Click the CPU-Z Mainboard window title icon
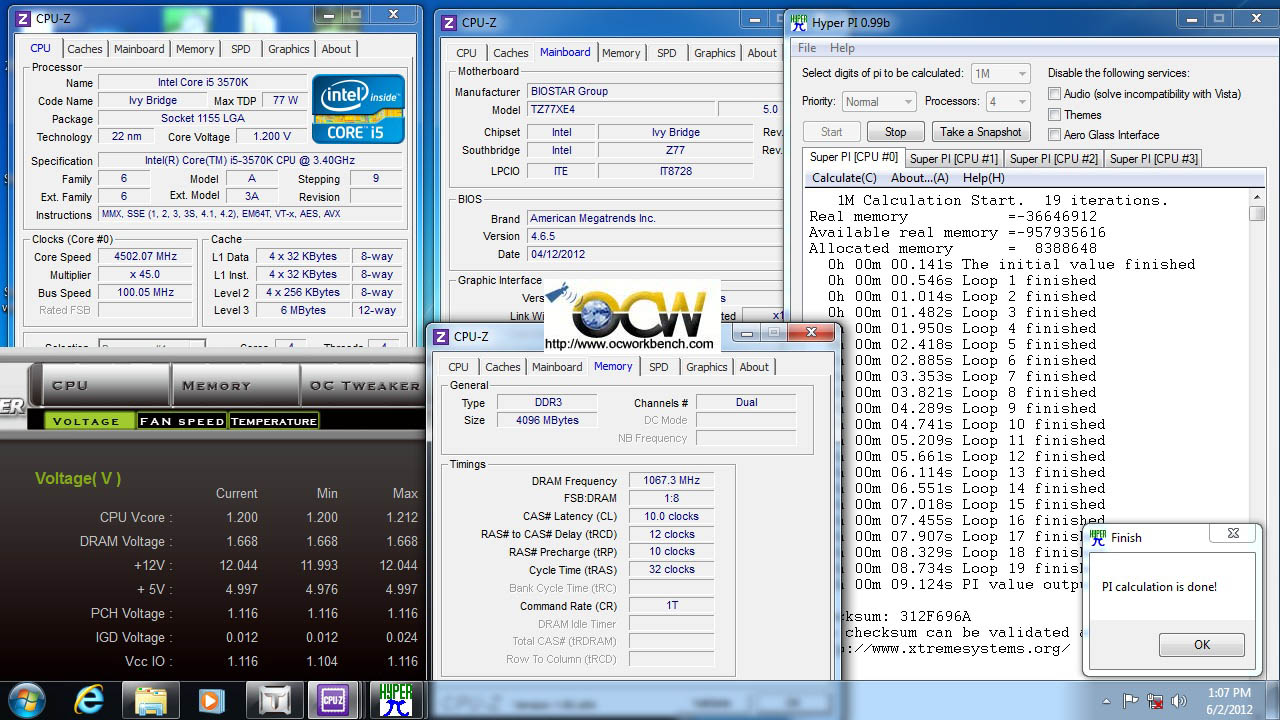The height and width of the screenshot is (720, 1280). 449,23
